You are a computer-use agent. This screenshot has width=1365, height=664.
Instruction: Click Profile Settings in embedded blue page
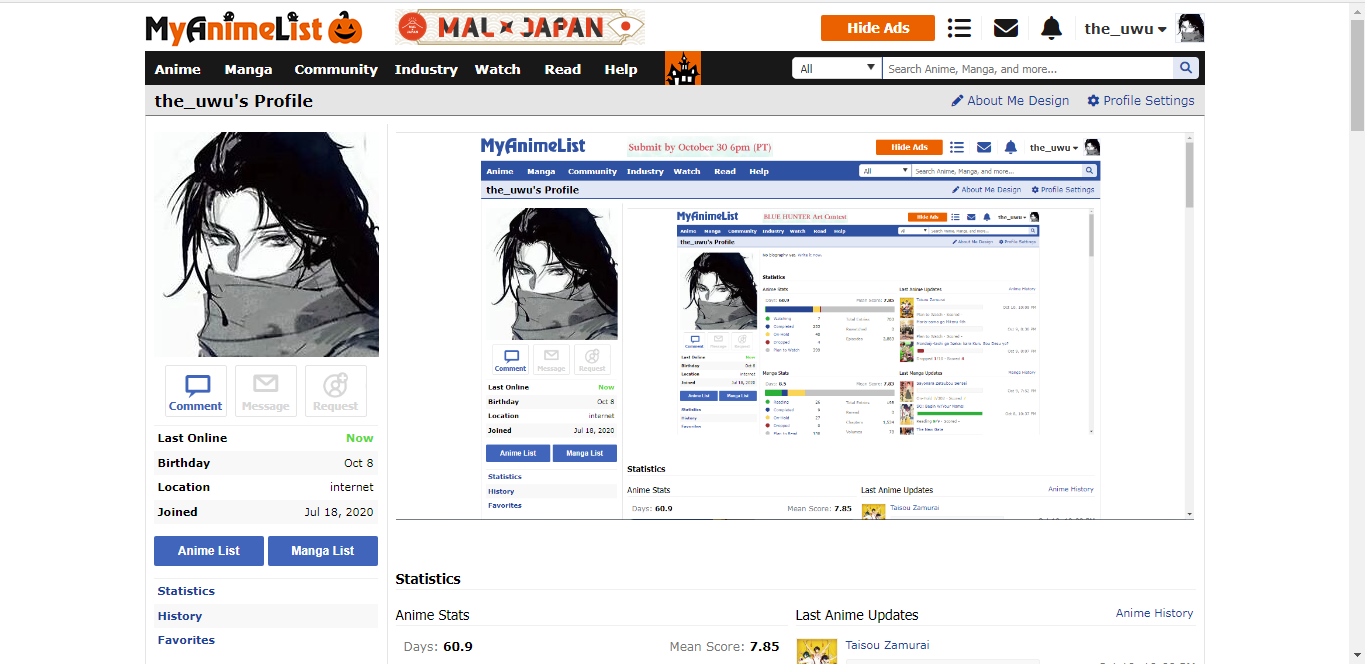(1063, 190)
